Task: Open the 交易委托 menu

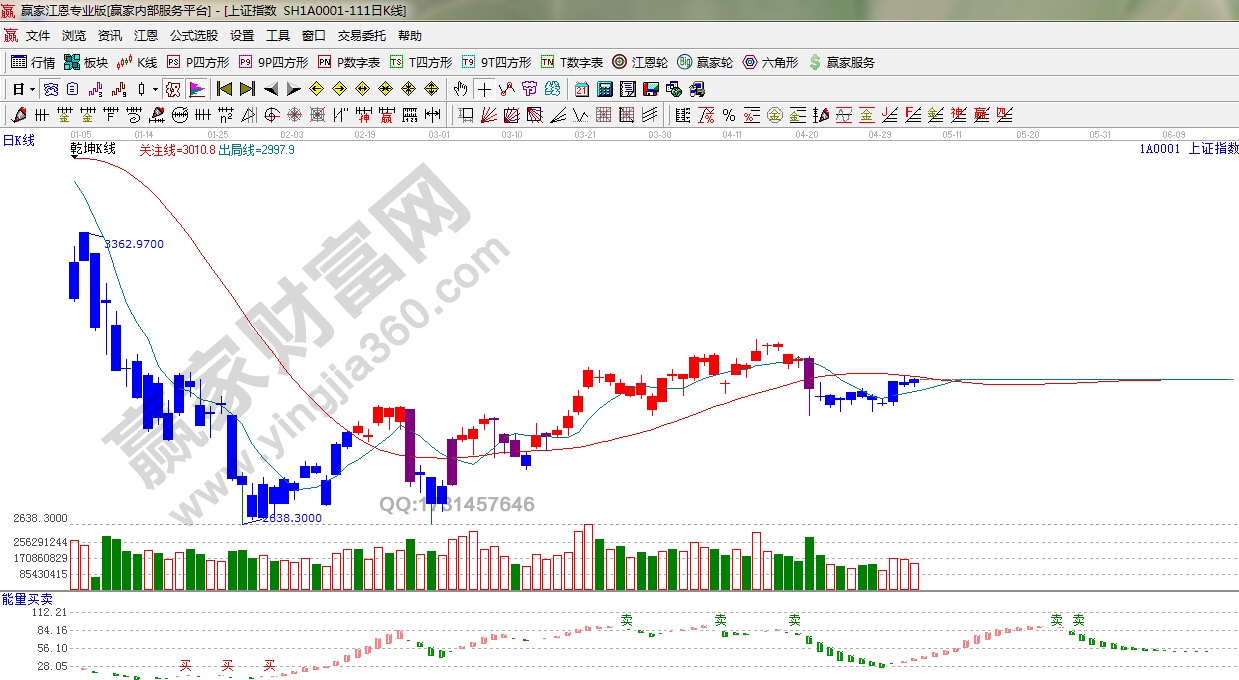Action: [x=361, y=36]
